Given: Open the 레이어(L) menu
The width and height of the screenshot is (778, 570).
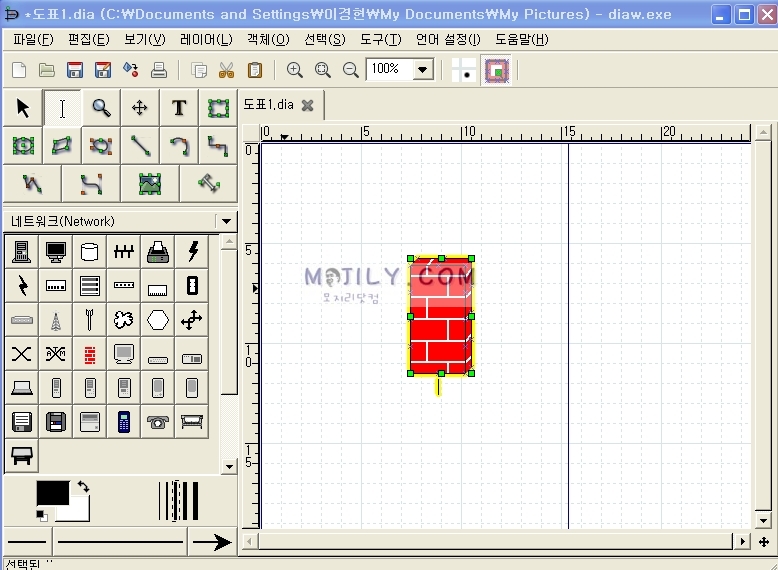Looking at the screenshot, I should click(x=206, y=40).
